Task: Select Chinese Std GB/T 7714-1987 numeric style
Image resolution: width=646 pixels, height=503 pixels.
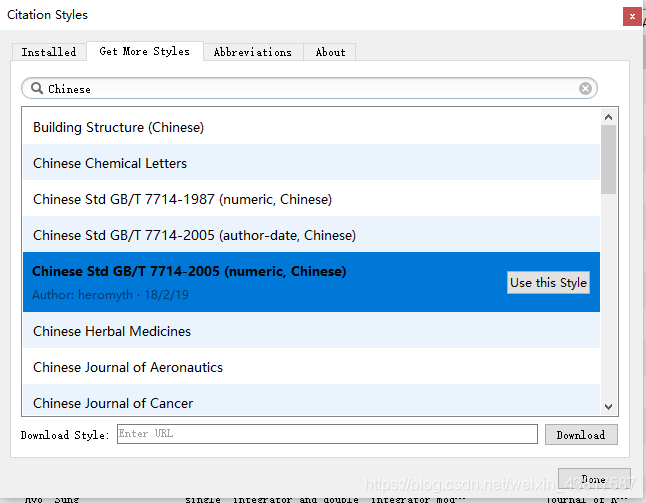Action: 311,199
